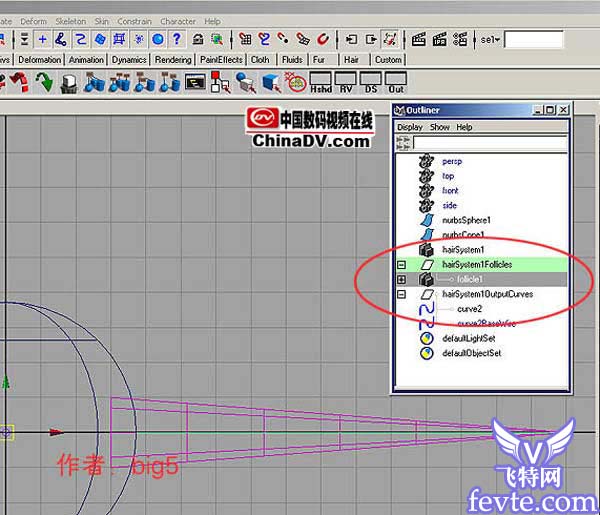600x515 pixels.
Task: Collapse hairSystem1Follicles in the Outliner
Action: coord(401,265)
